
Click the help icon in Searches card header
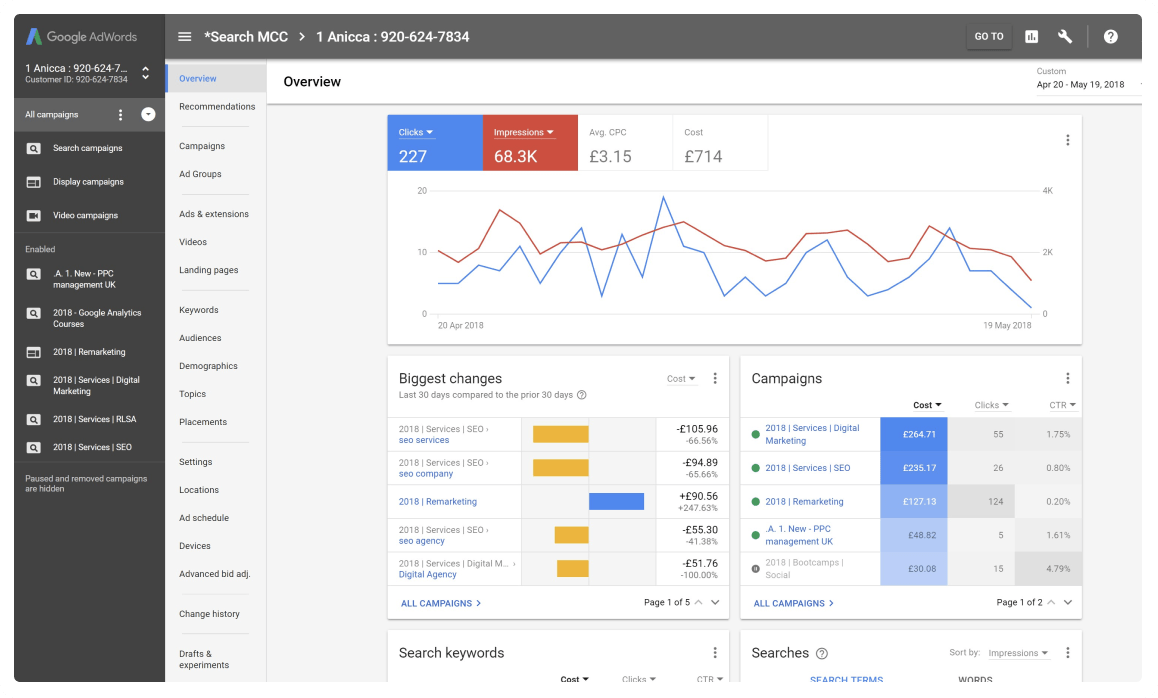pyautogui.click(x=821, y=653)
